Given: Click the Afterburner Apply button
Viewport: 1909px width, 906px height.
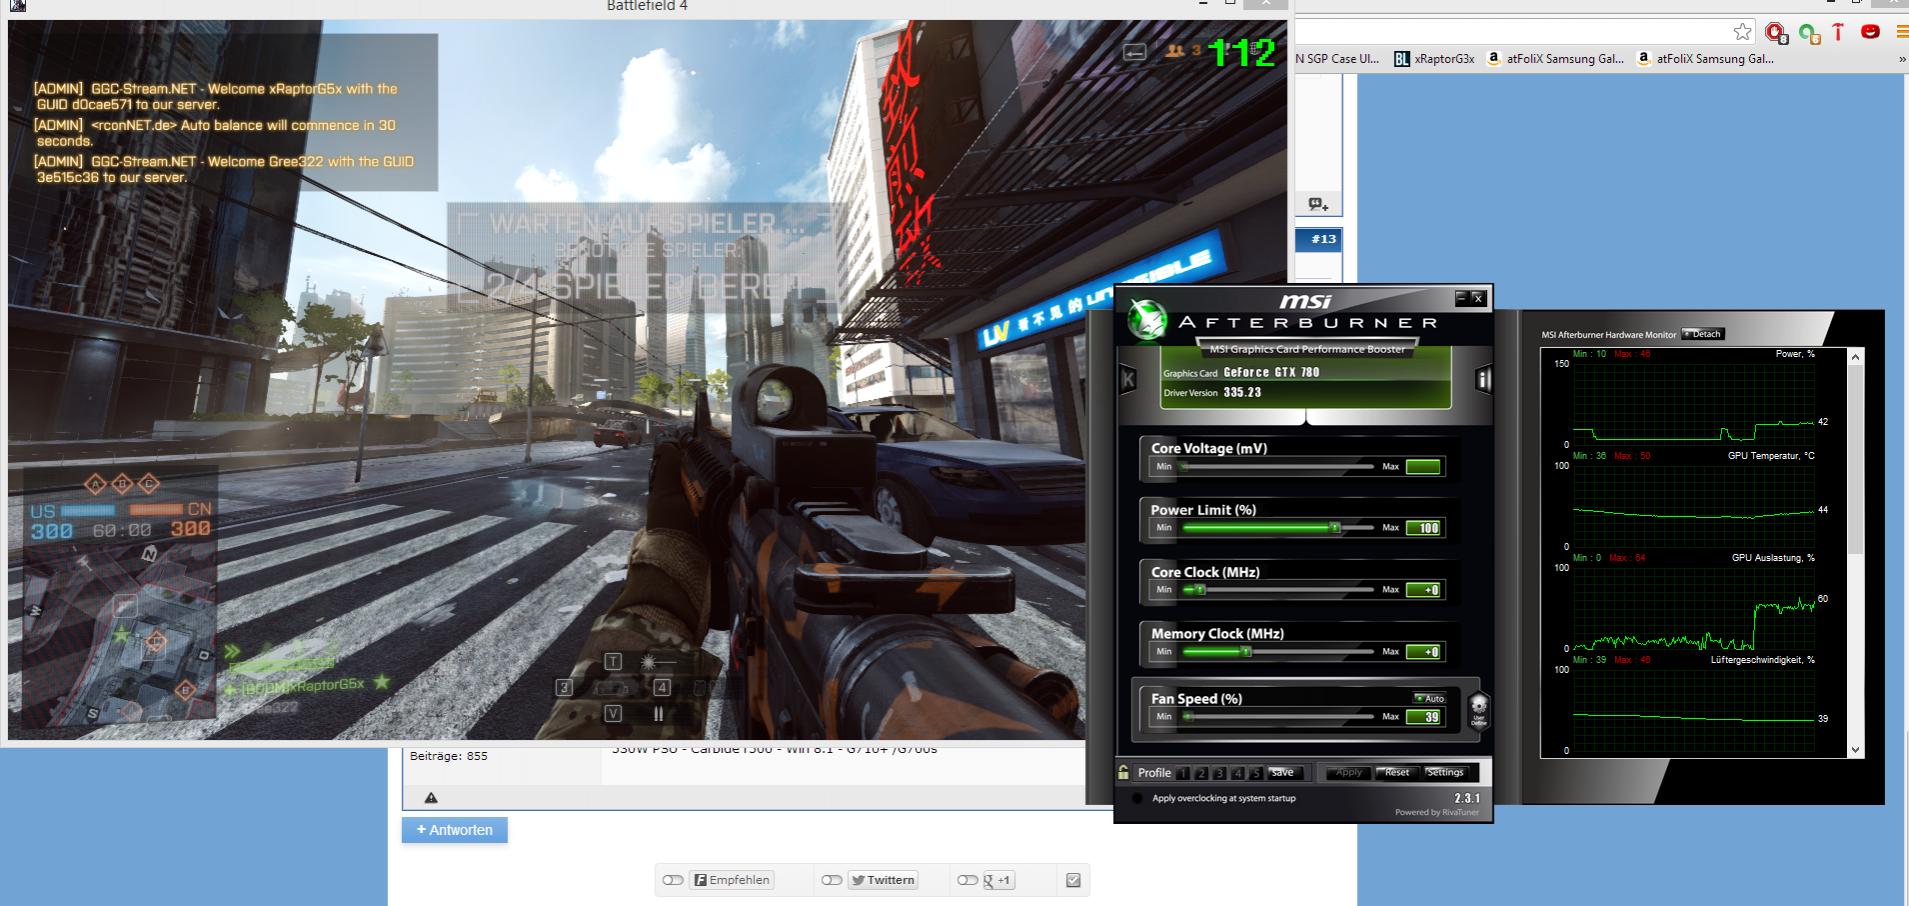Looking at the screenshot, I should [1349, 773].
